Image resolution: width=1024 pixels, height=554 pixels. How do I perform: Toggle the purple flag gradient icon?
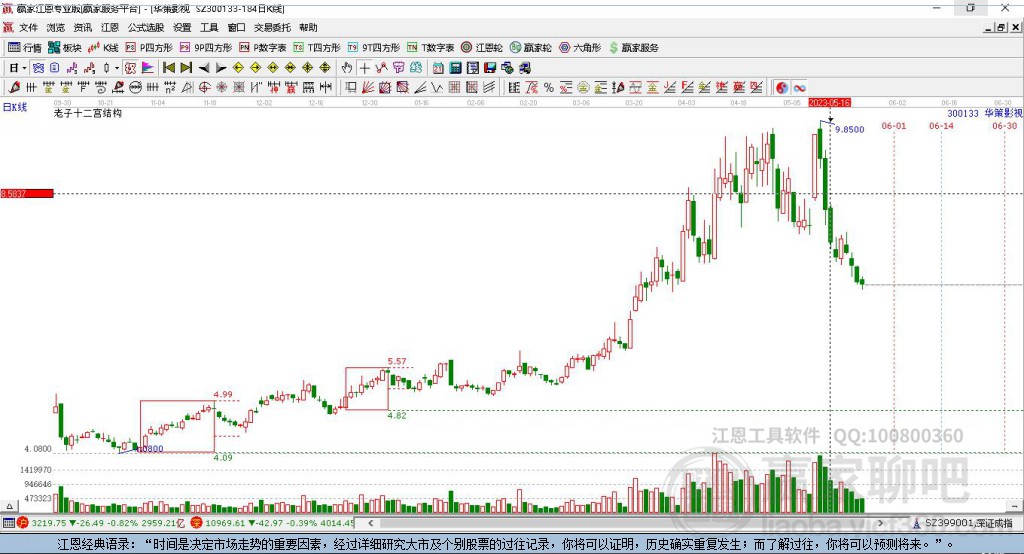pos(148,68)
